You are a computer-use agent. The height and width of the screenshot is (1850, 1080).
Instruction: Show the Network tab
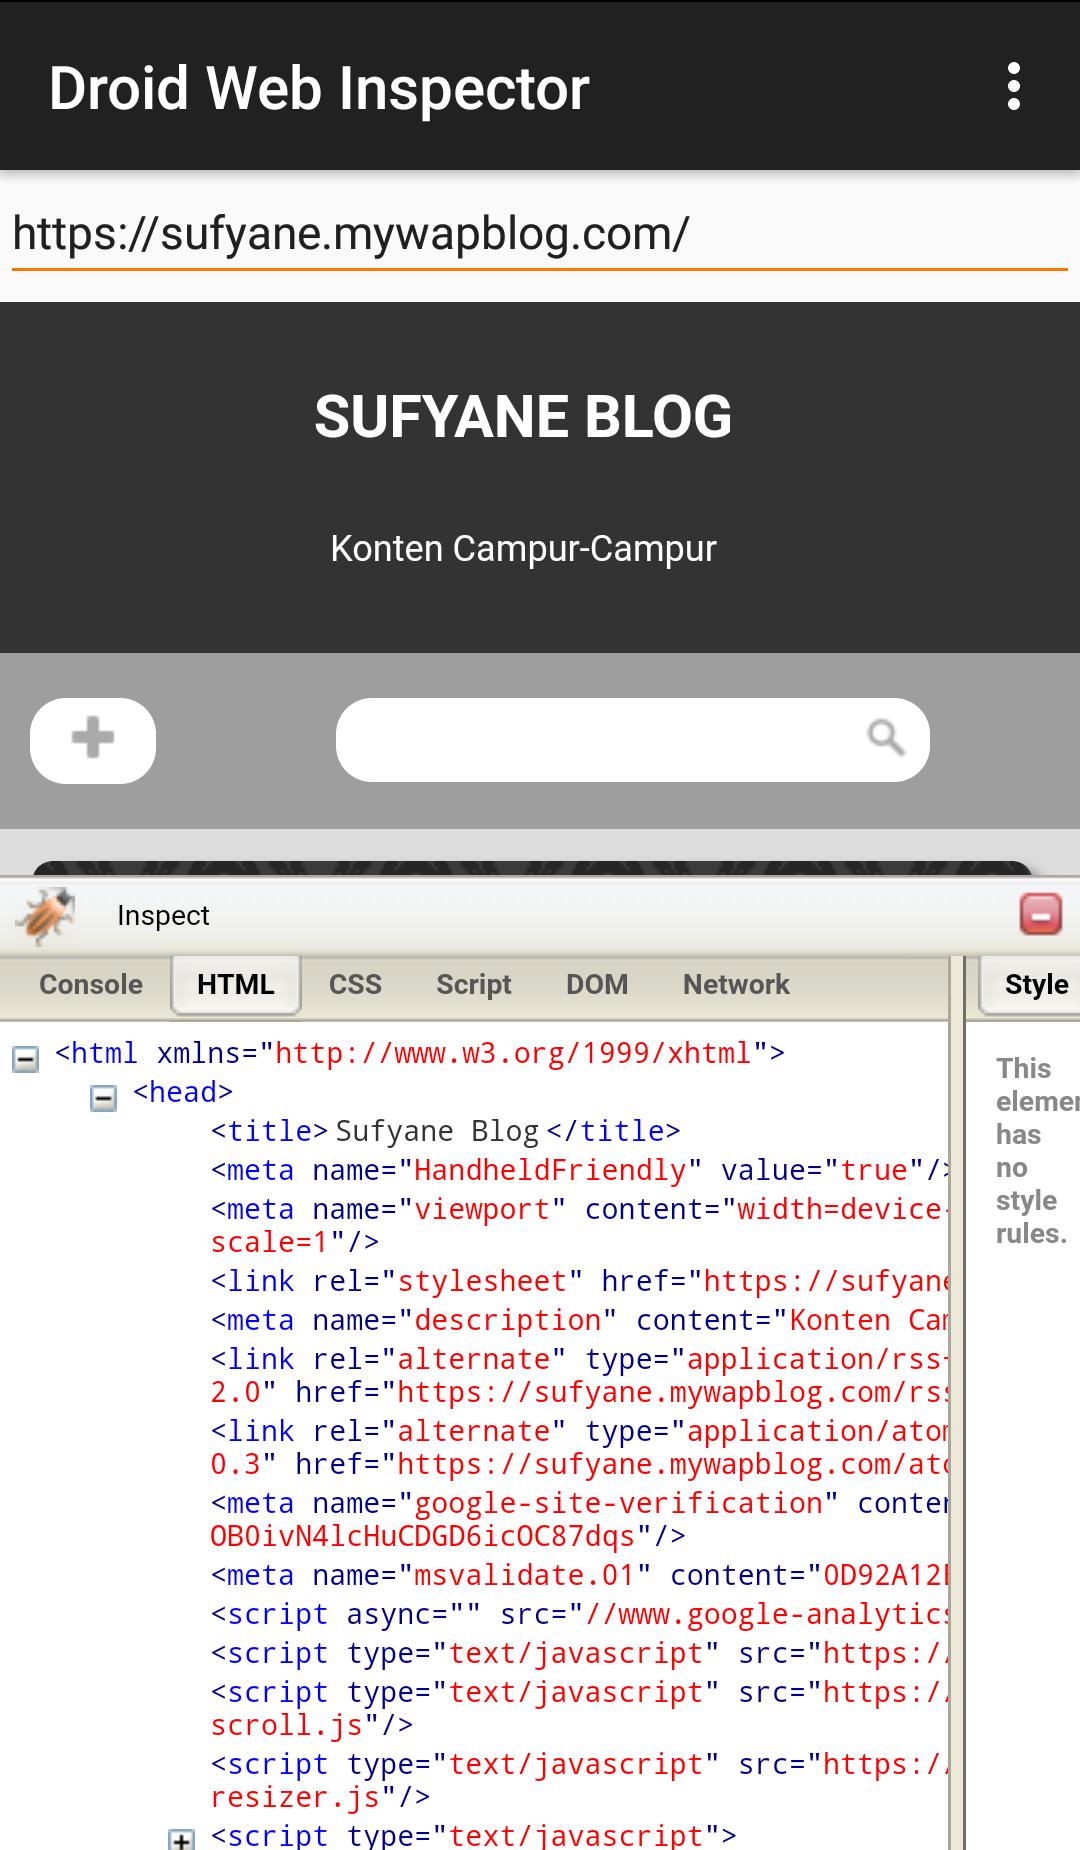coord(736,984)
